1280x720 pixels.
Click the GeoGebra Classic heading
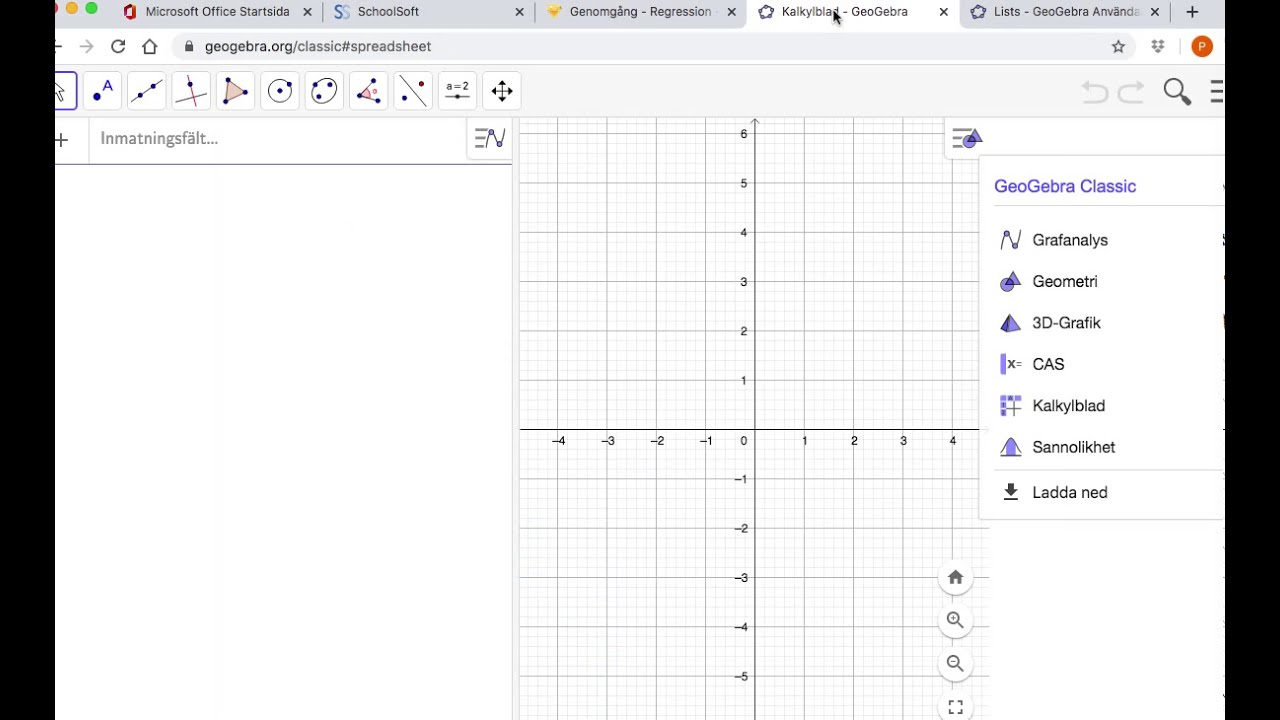pyautogui.click(x=1065, y=186)
